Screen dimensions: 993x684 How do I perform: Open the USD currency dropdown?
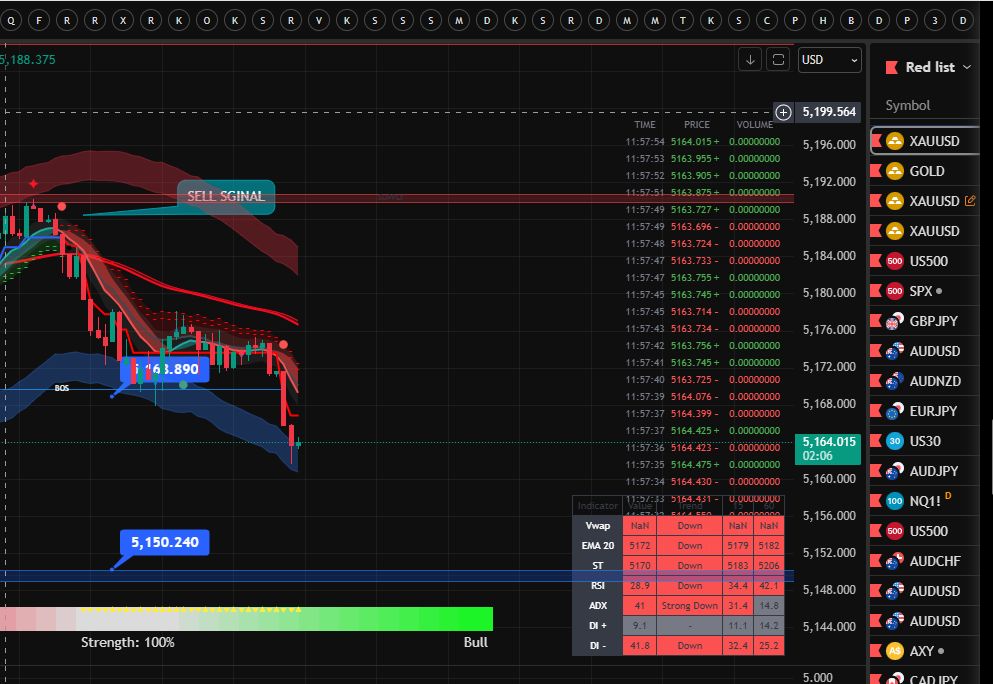pos(829,60)
